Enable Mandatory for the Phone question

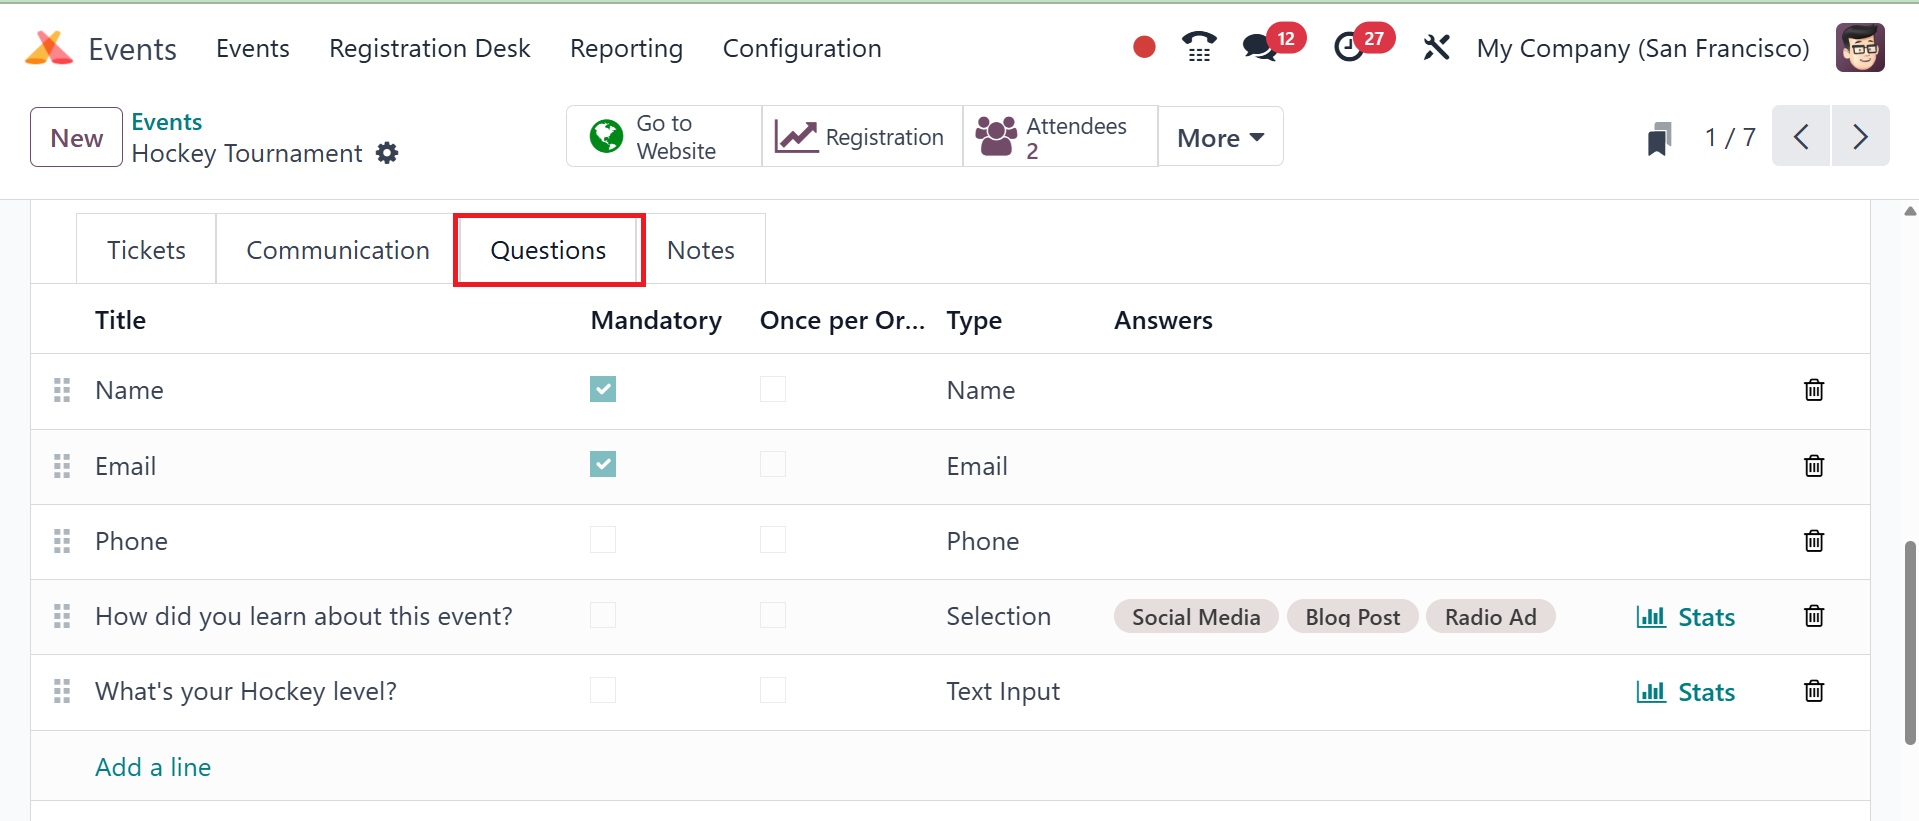603,540
